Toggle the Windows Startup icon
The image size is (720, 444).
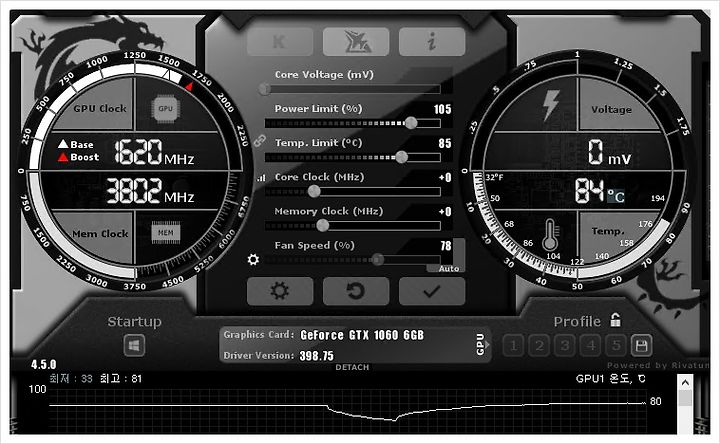coord(134,345)
